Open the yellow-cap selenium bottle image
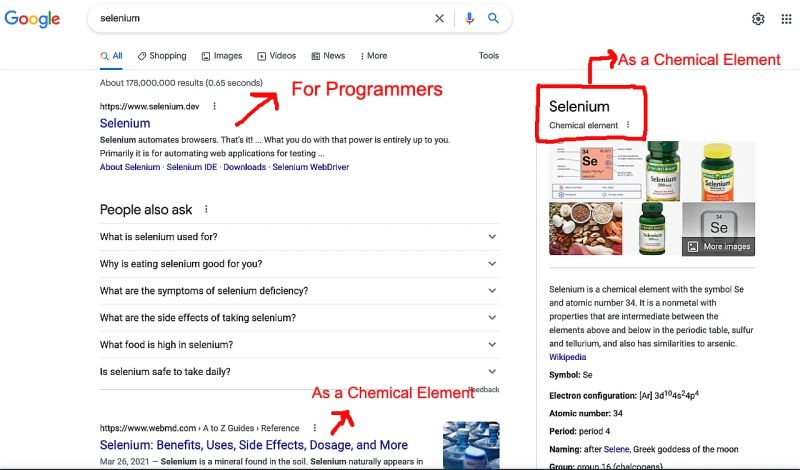This screenshot has height=470, width=800. (718, 171)
